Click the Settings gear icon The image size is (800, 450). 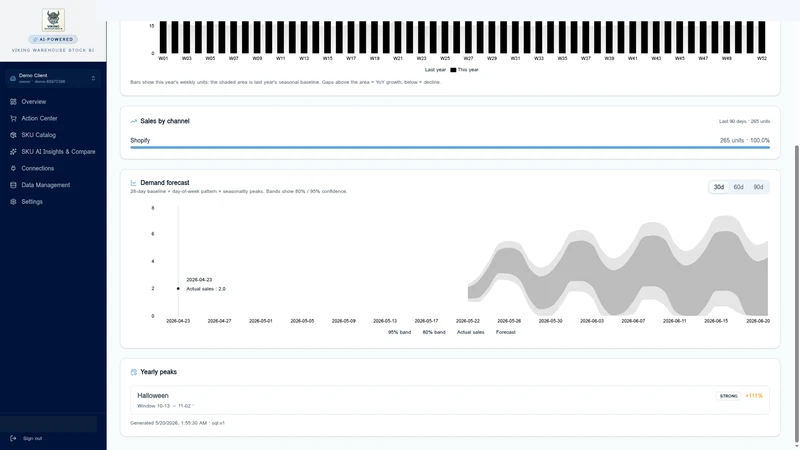[x=13, y=202]
